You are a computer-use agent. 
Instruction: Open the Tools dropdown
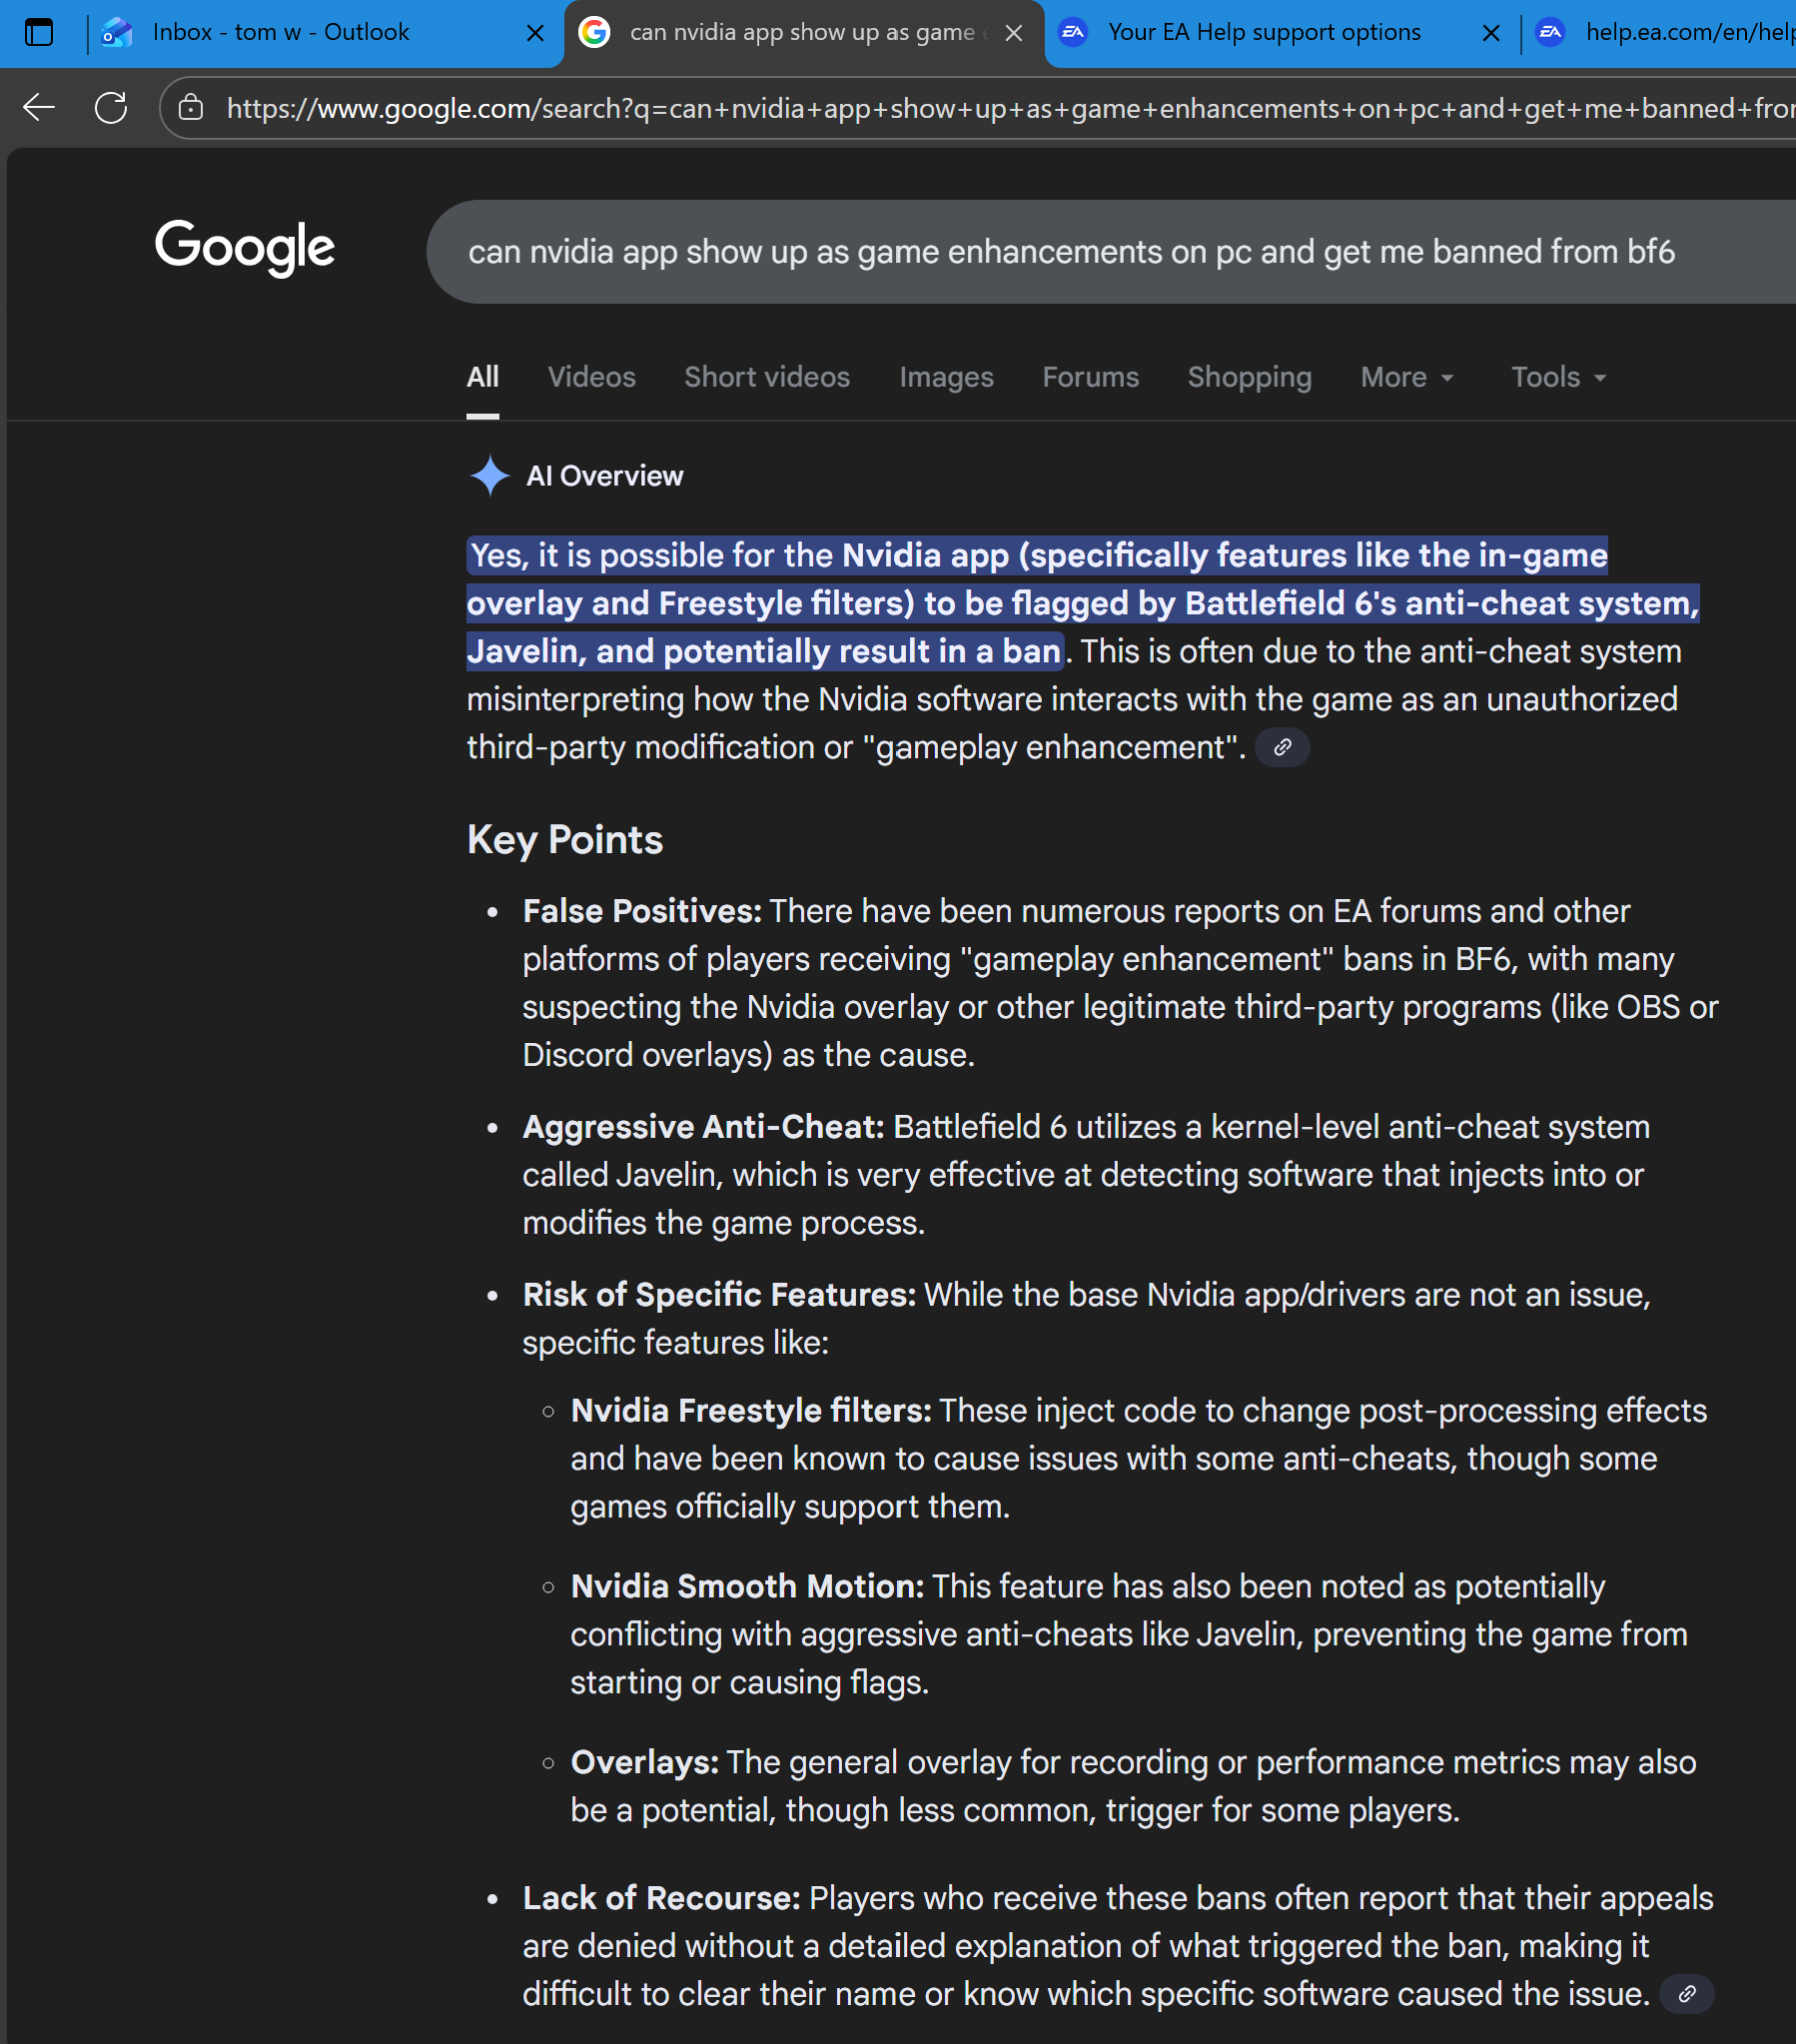[x=1557, y=377]
